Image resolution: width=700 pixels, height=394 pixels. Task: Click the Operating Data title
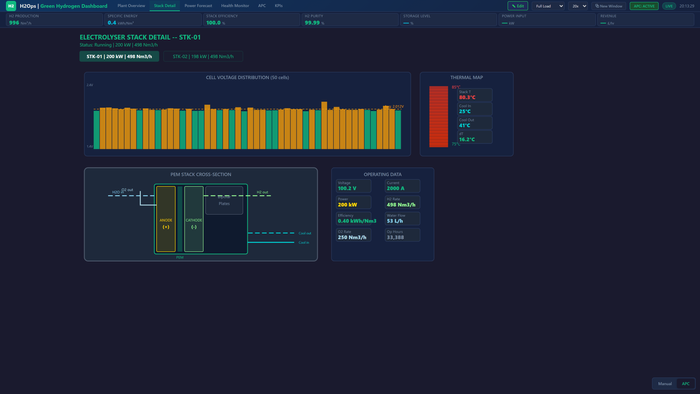pyautogui.click(x=383, y=174)
